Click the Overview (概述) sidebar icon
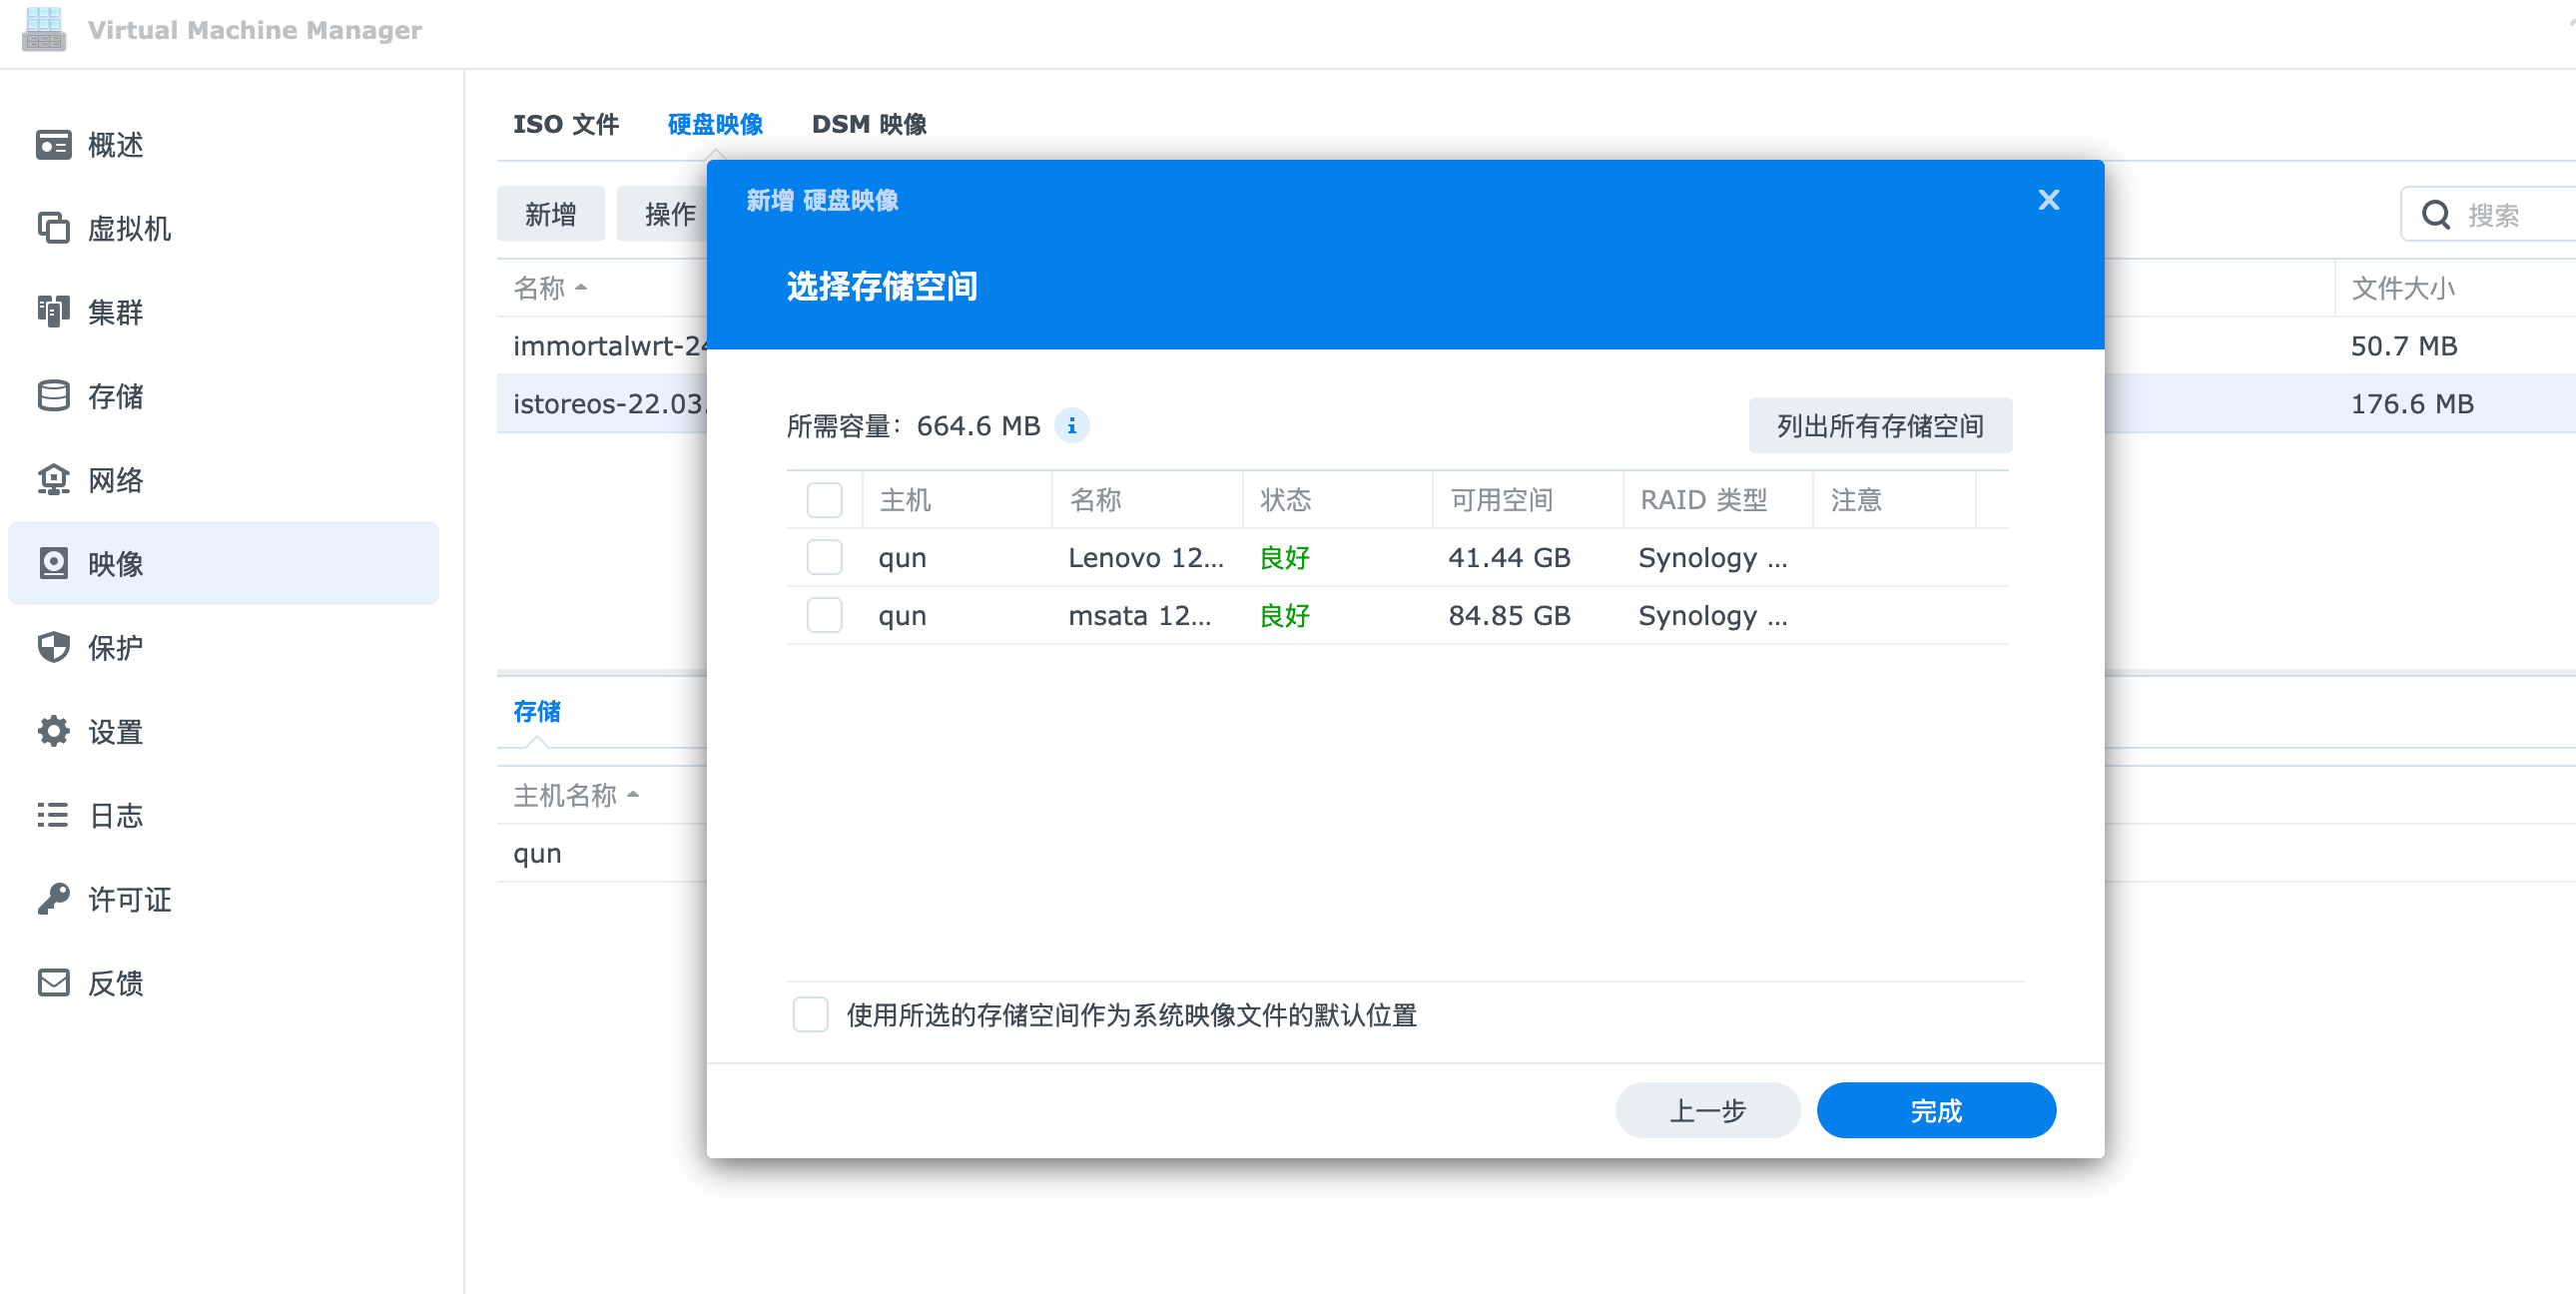2576x1294 pixels. pos(53,145)
